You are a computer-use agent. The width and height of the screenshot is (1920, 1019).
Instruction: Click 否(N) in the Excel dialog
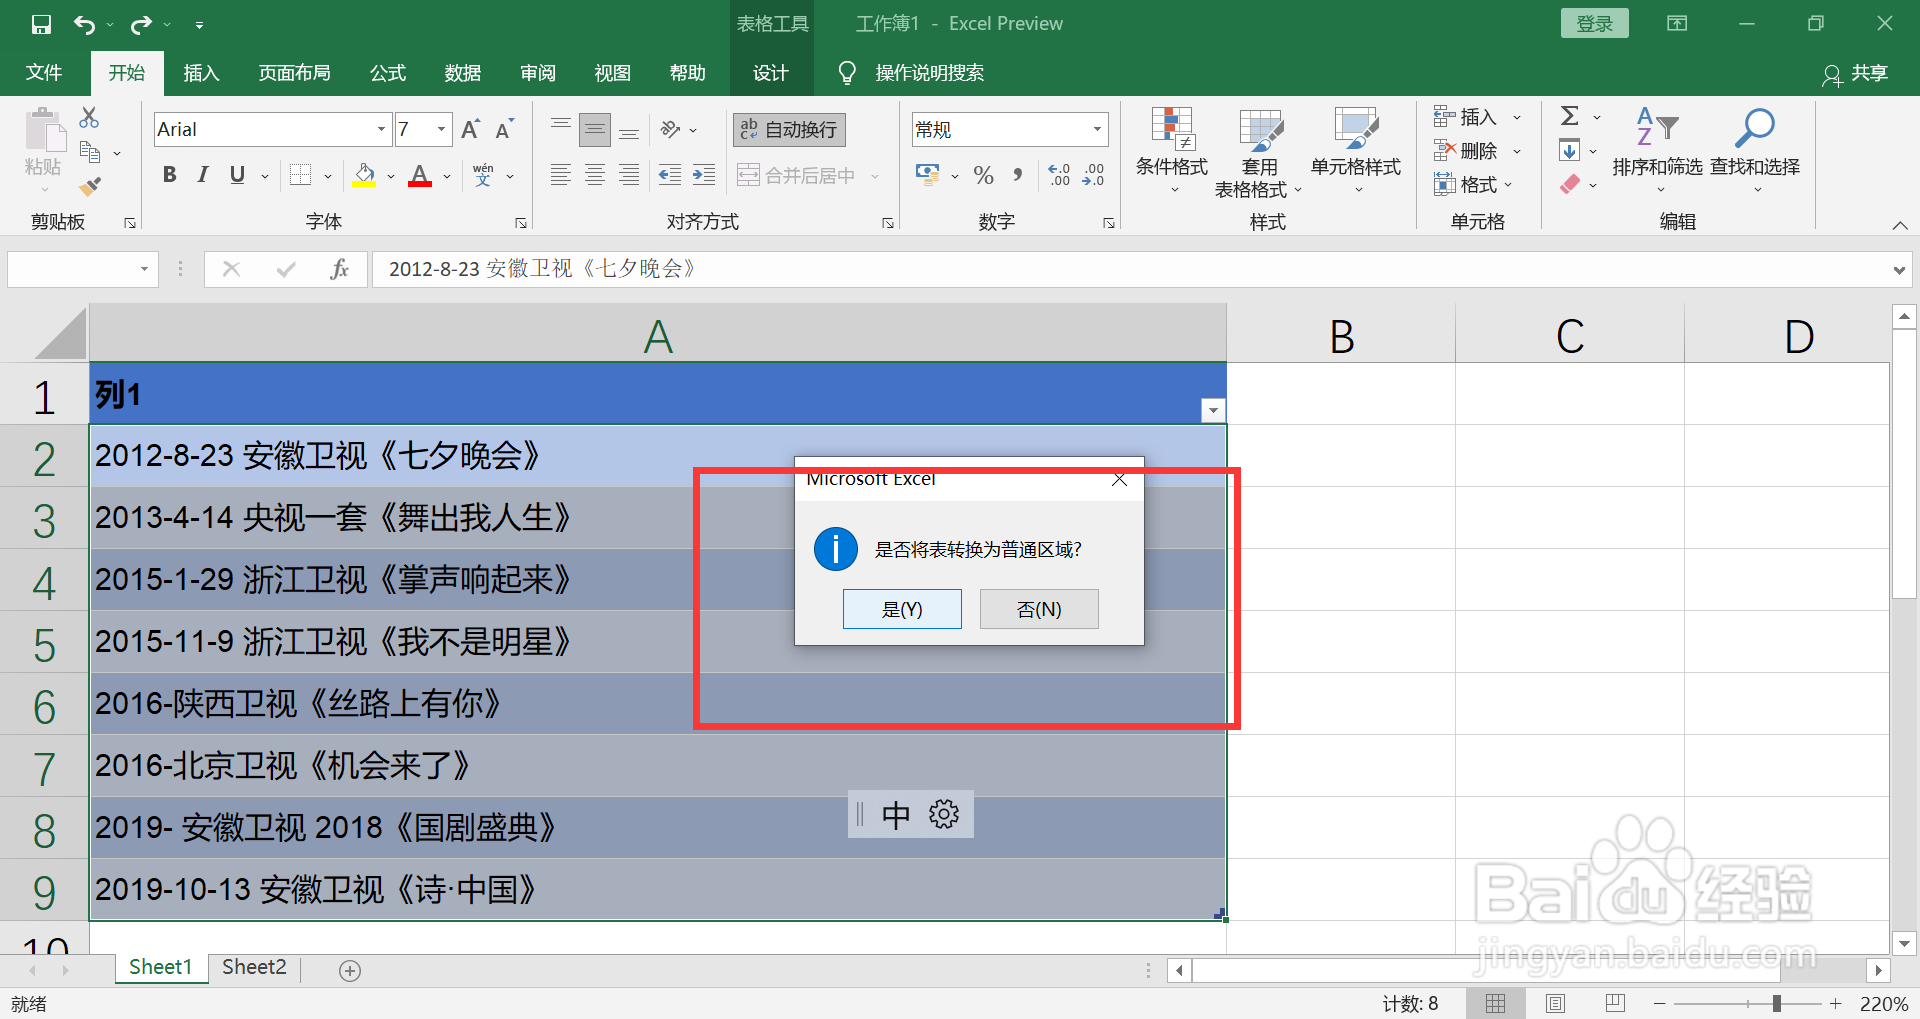coord(1039,609)
